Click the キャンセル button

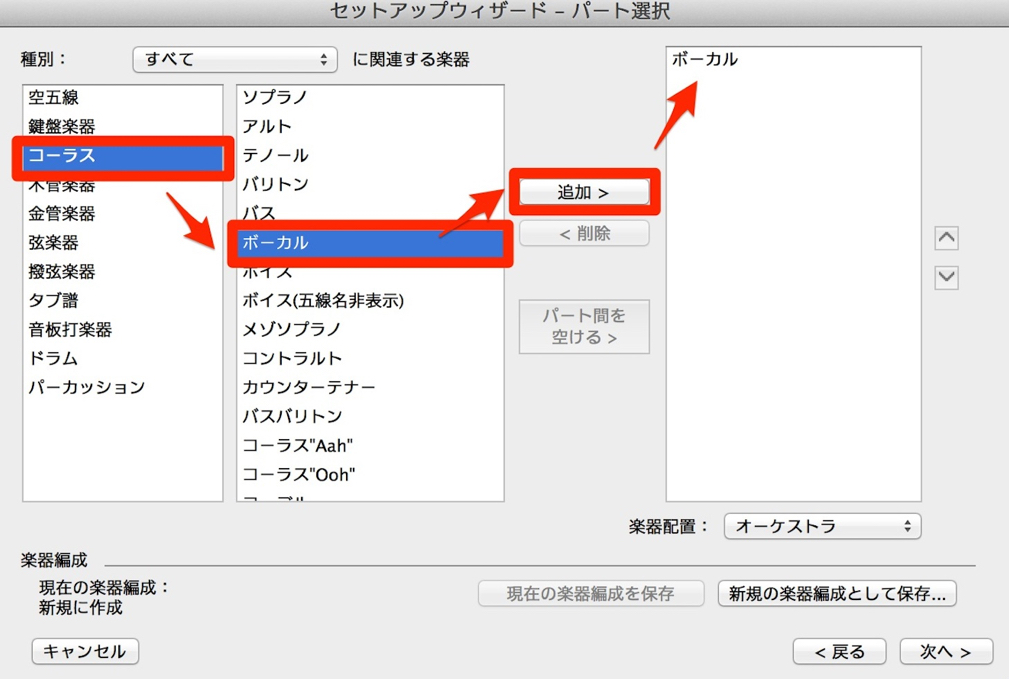click(85, 651)
